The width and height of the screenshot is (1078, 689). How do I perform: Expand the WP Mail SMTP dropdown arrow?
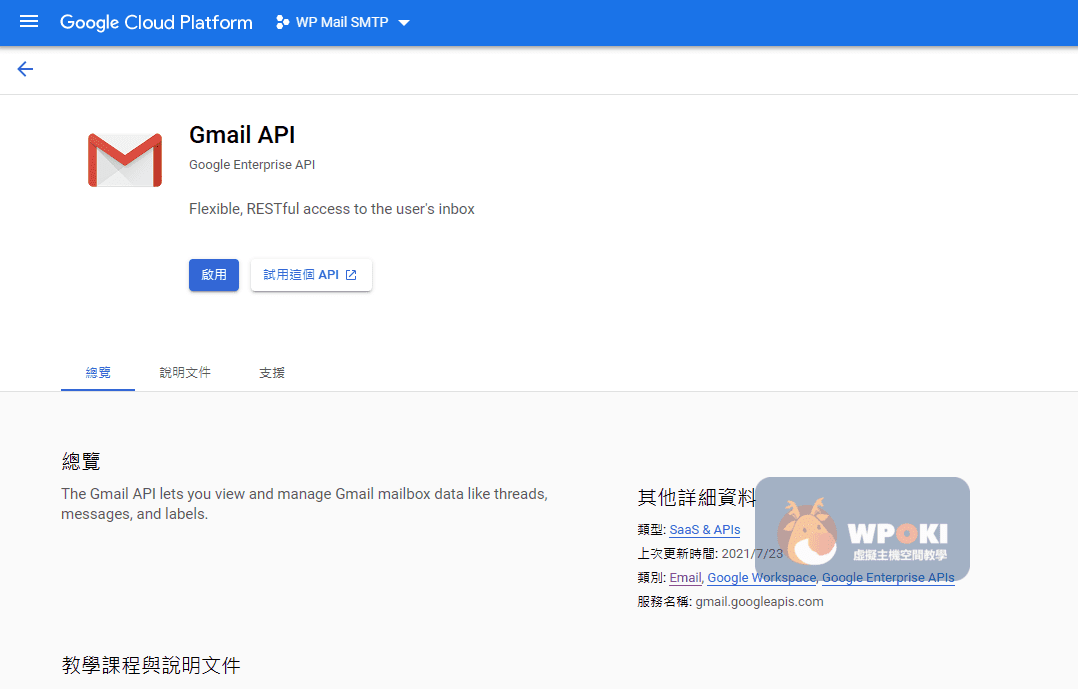pos(404,23)
